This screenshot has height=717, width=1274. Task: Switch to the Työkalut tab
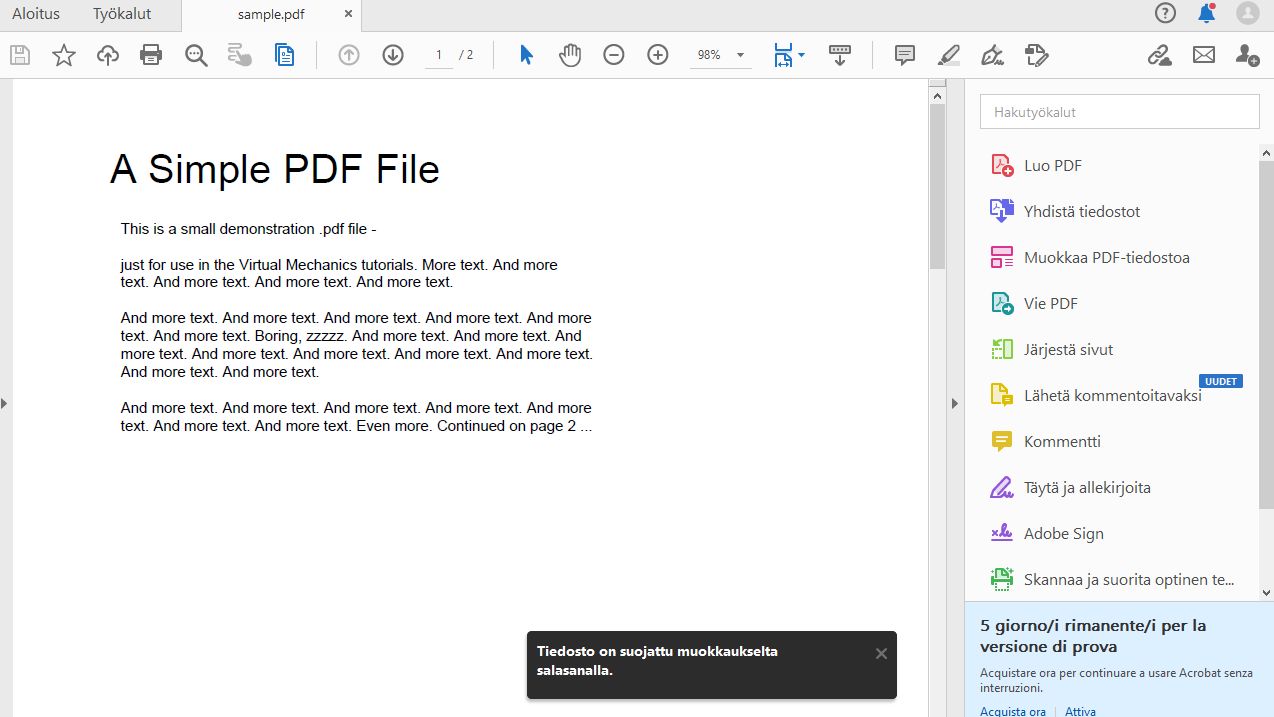coord(122,14)
